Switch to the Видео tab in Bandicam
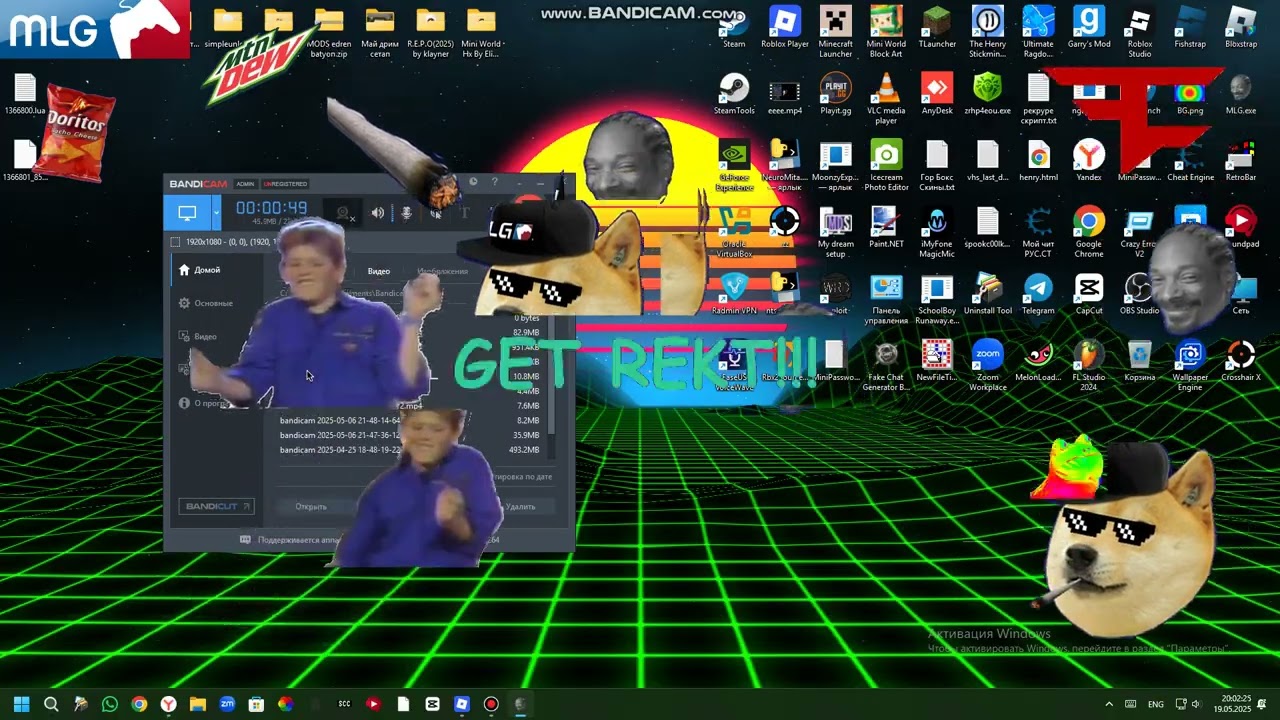The height and width of the screenshot is (720, 1280). point(378,271)
